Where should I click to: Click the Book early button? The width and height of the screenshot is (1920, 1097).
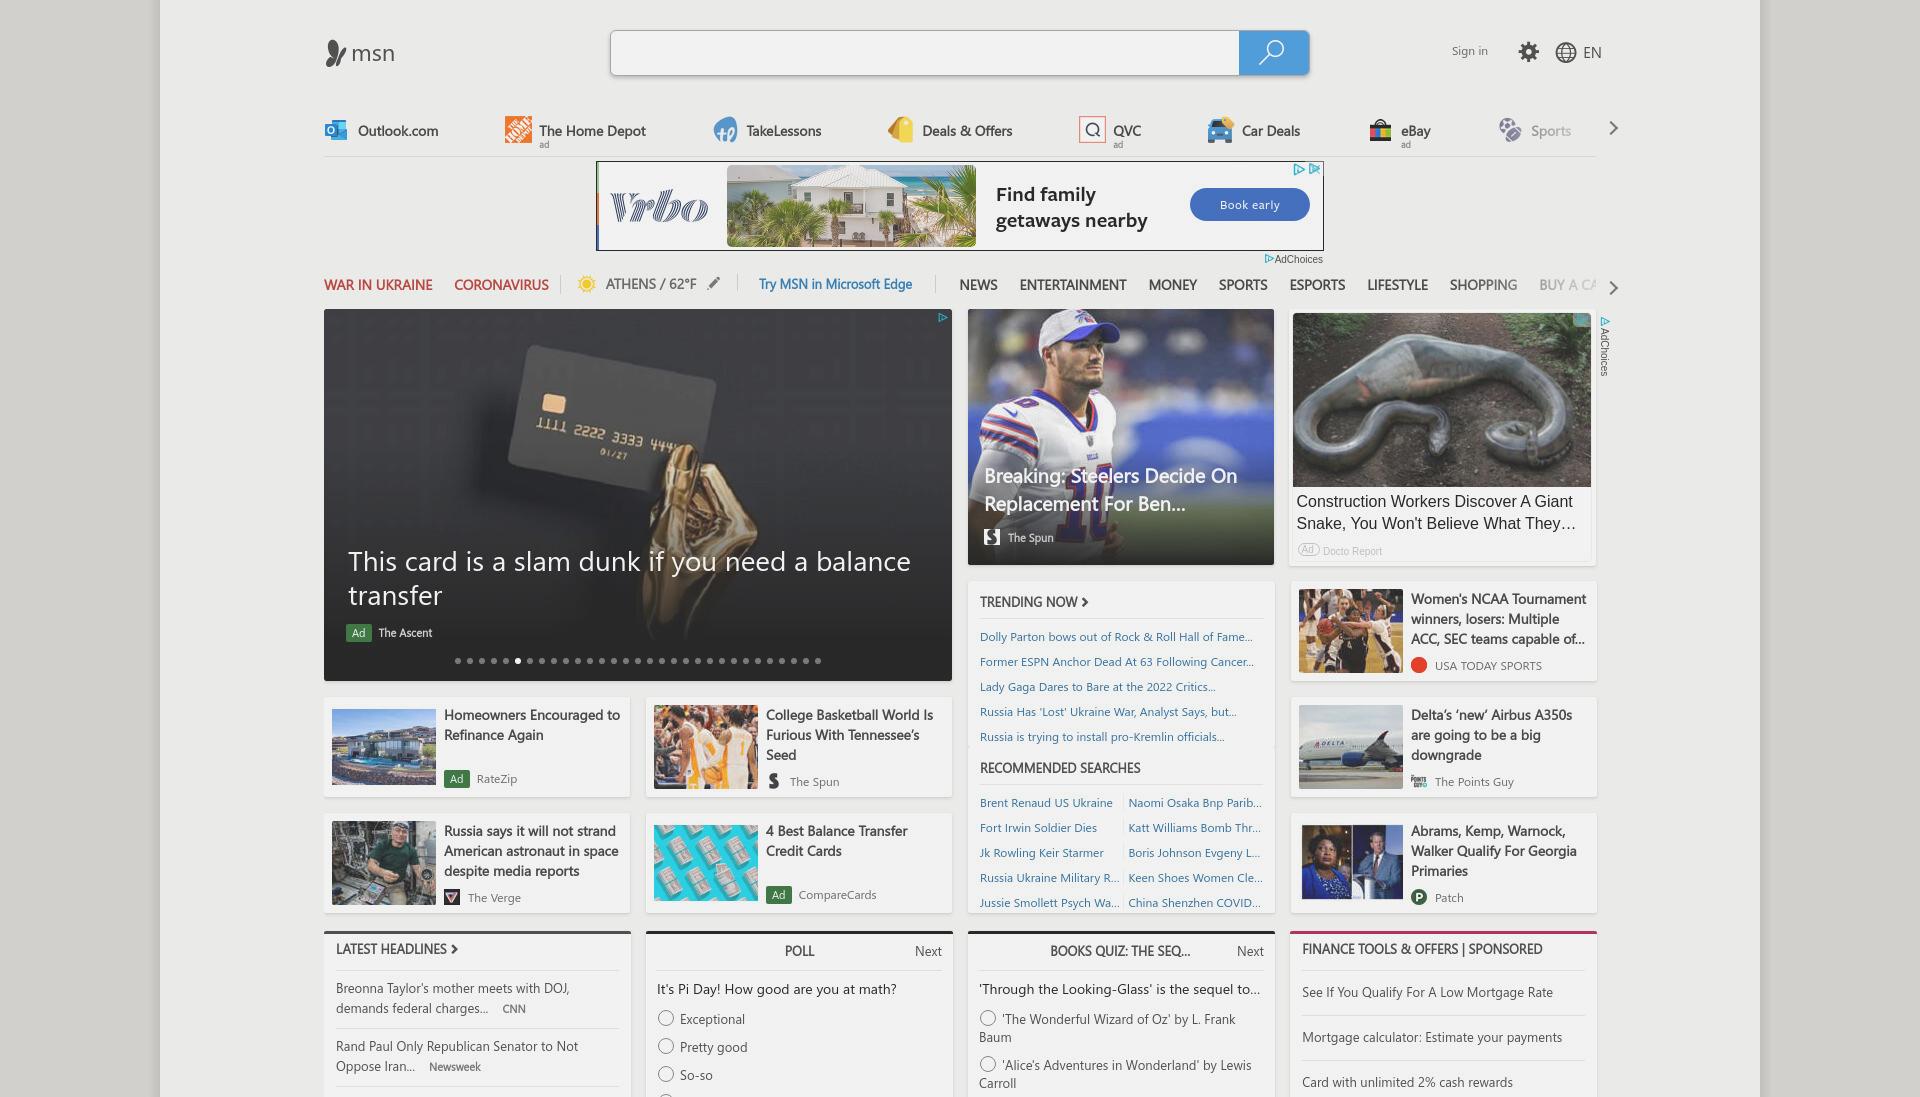click(1249, 205)
